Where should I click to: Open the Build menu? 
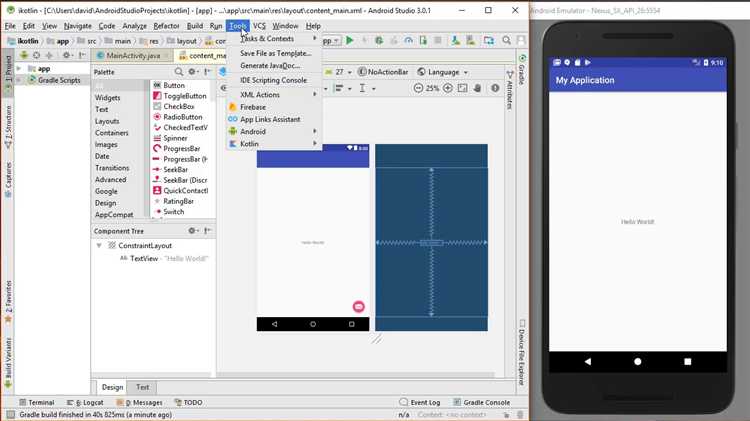click(x=195, y=26)
